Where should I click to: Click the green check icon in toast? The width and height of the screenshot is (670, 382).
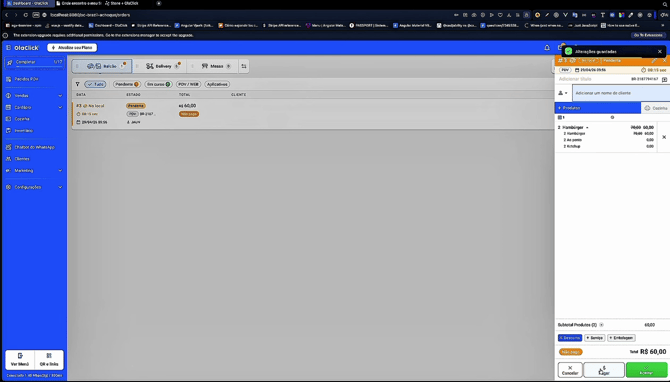click(x=568, y=51)
